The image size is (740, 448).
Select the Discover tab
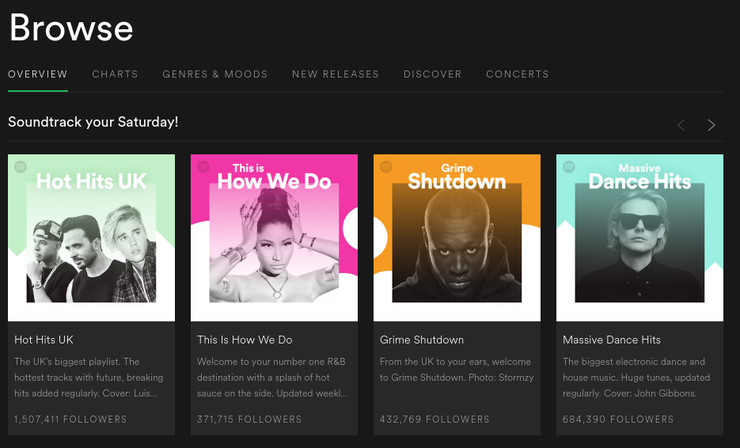click(432, 74)
